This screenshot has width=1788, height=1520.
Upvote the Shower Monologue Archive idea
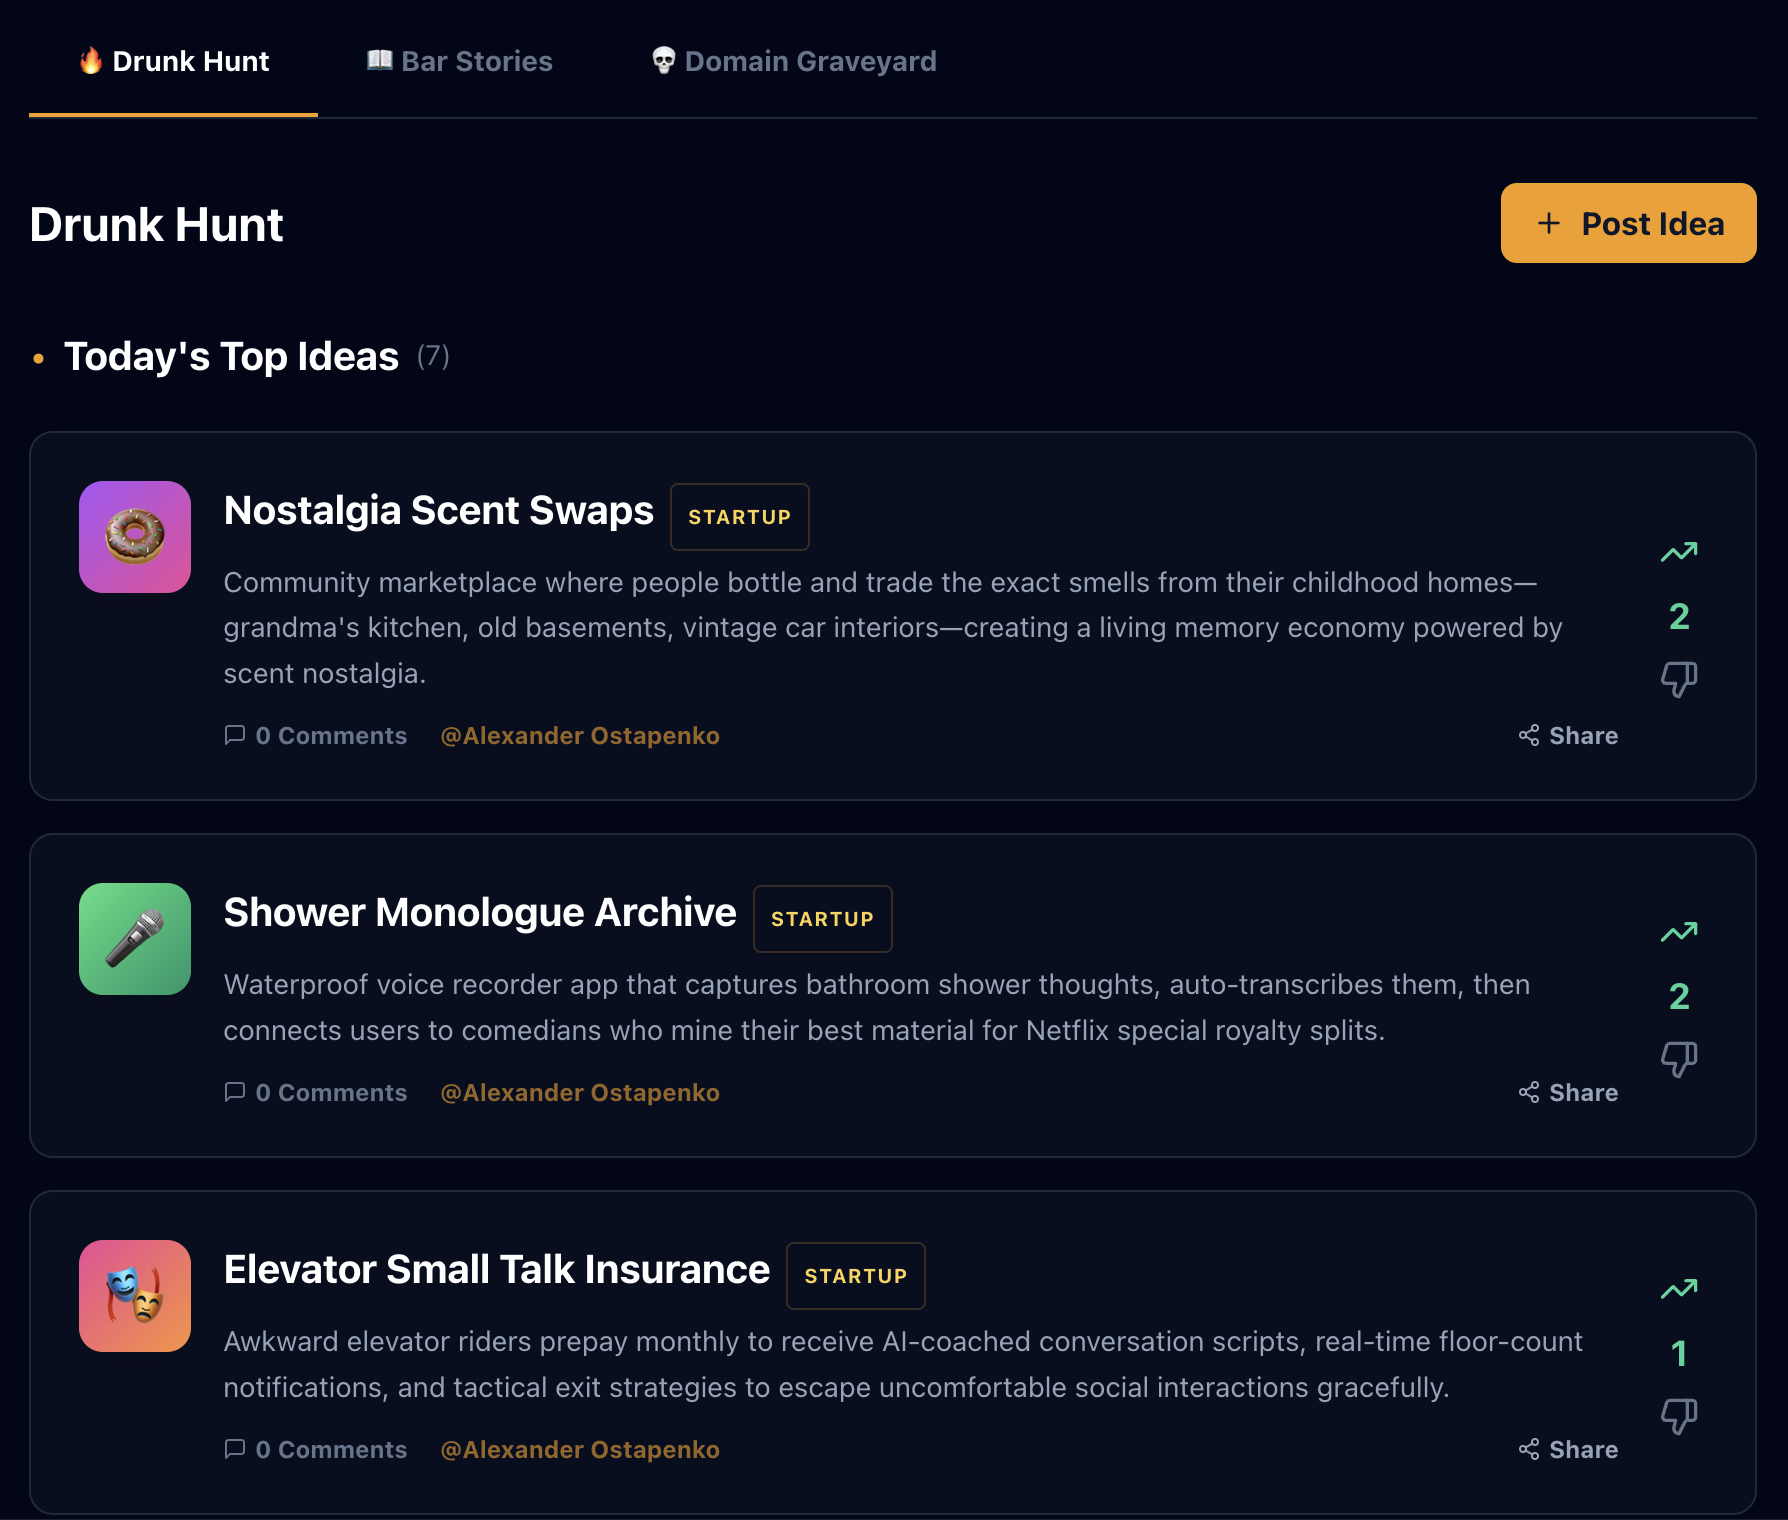1680,931
